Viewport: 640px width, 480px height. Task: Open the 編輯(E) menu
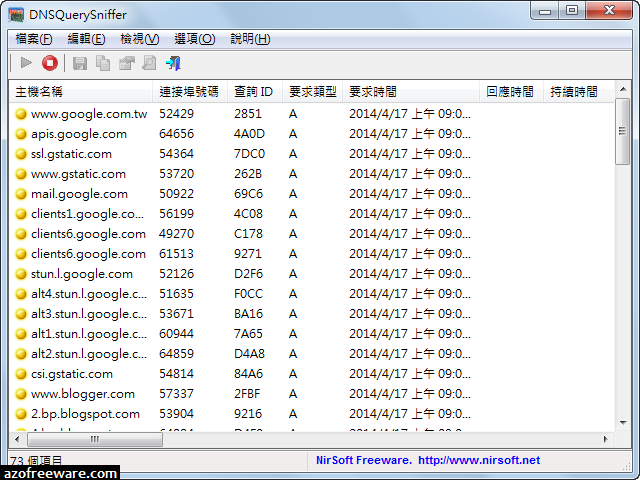pyautogui.click(x=86, y=39)
